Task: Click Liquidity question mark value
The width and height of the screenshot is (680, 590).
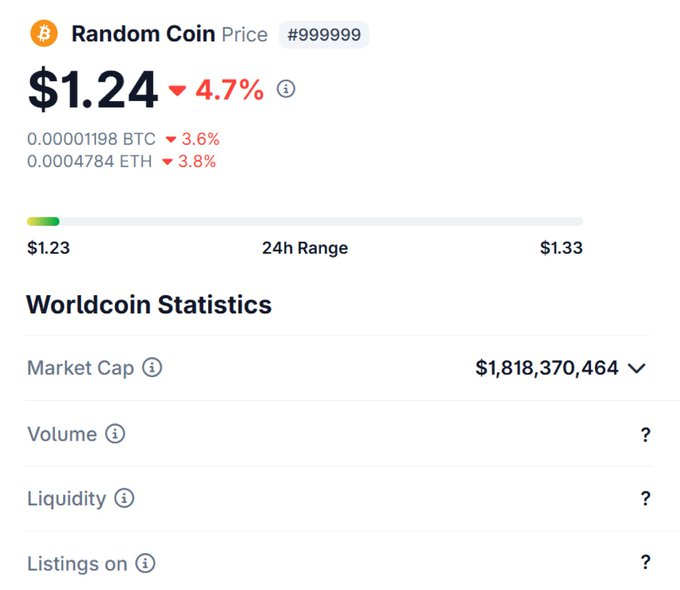Action: click(646, 498)
